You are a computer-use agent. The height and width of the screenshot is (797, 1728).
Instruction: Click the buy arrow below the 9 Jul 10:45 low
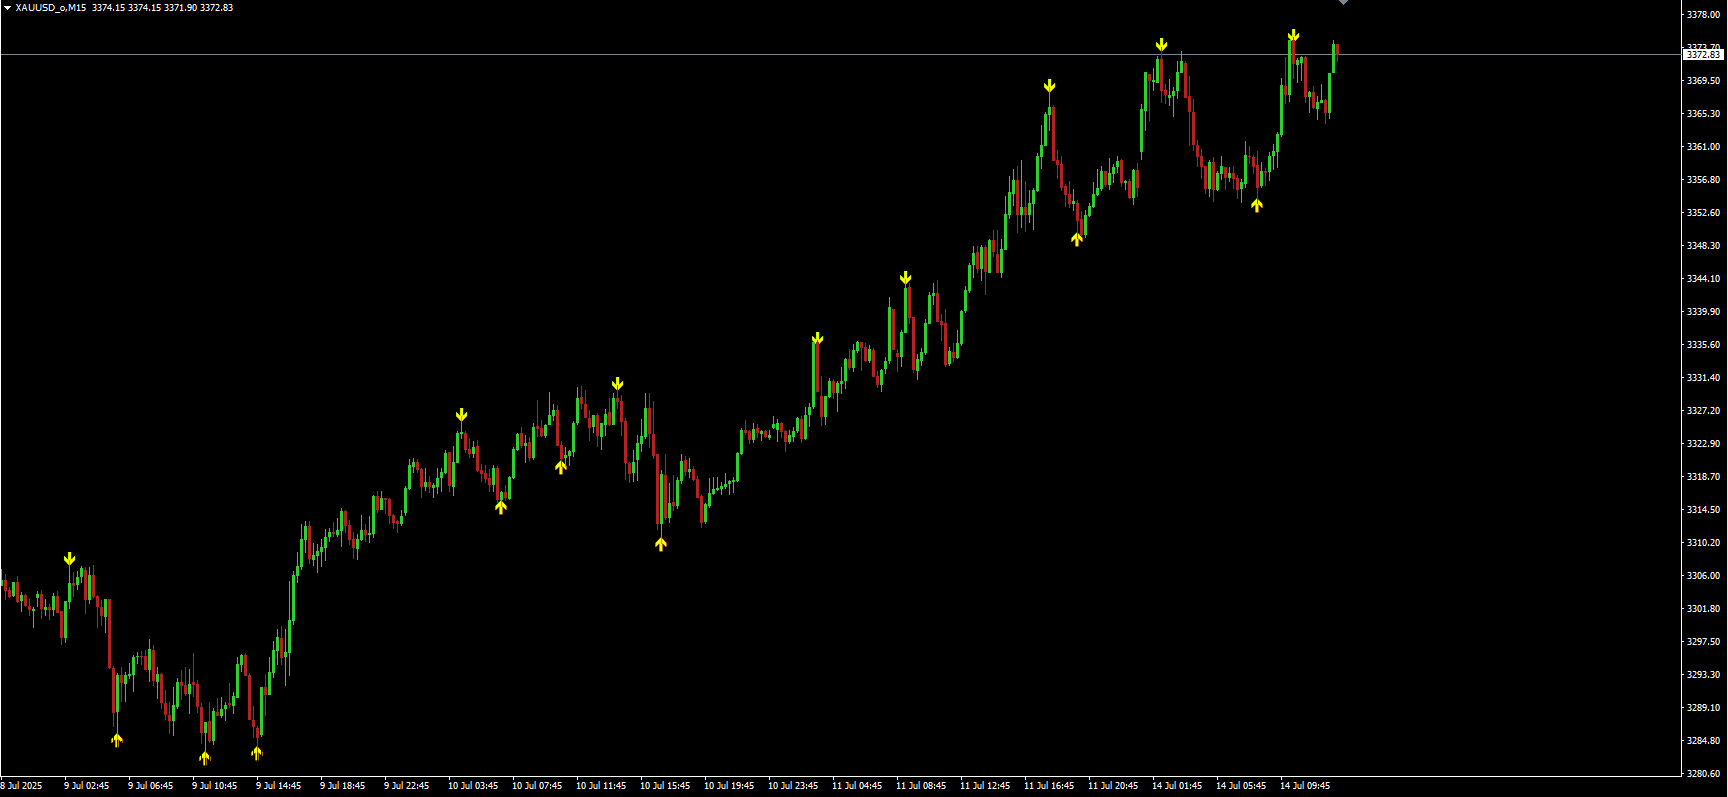(205, 757)
